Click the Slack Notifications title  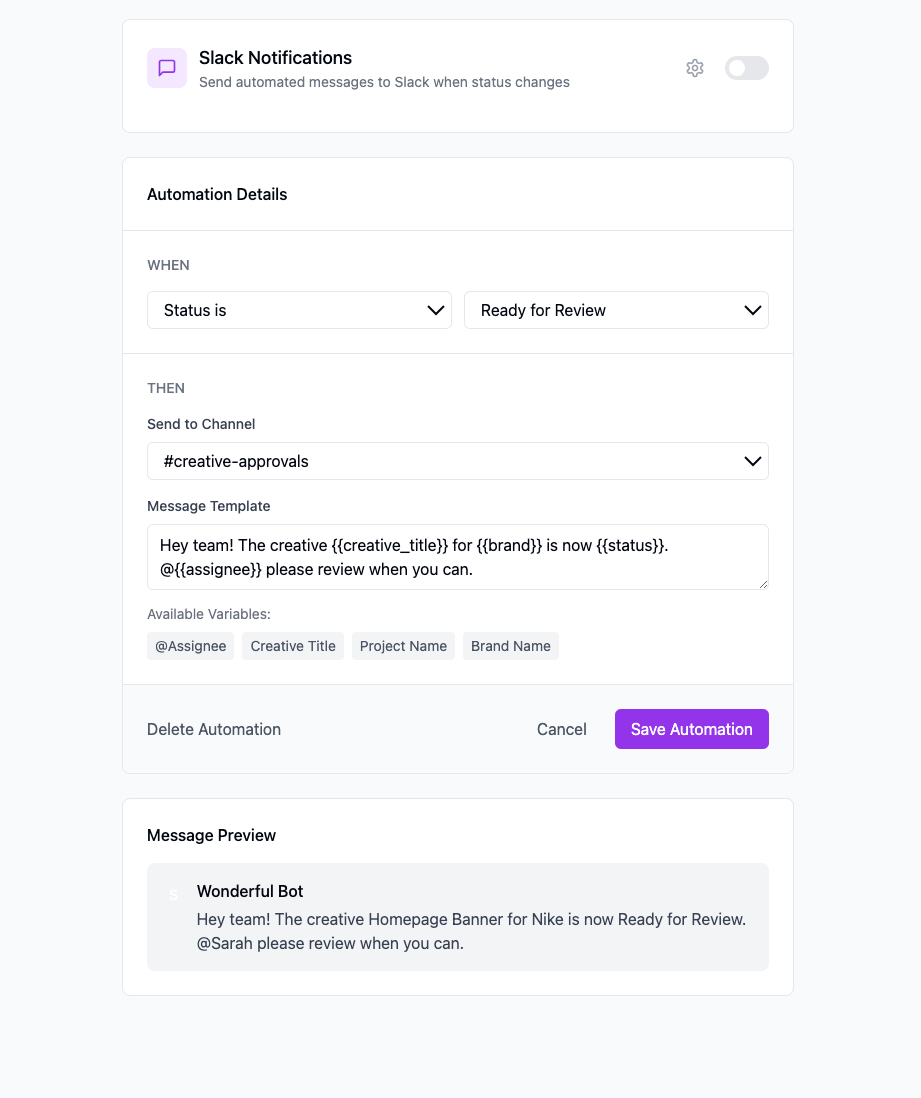(275, 58)
